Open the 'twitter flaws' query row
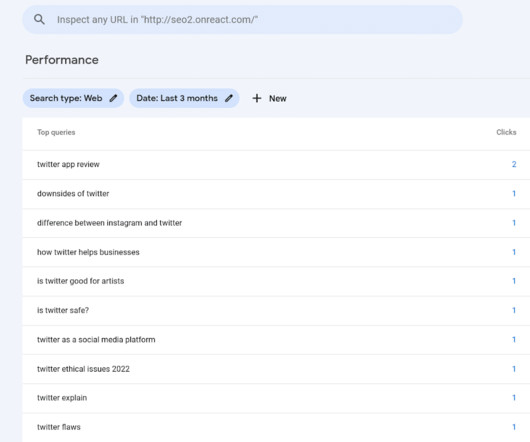The width and height of the screenshot is (530, 442). [276, 427]
